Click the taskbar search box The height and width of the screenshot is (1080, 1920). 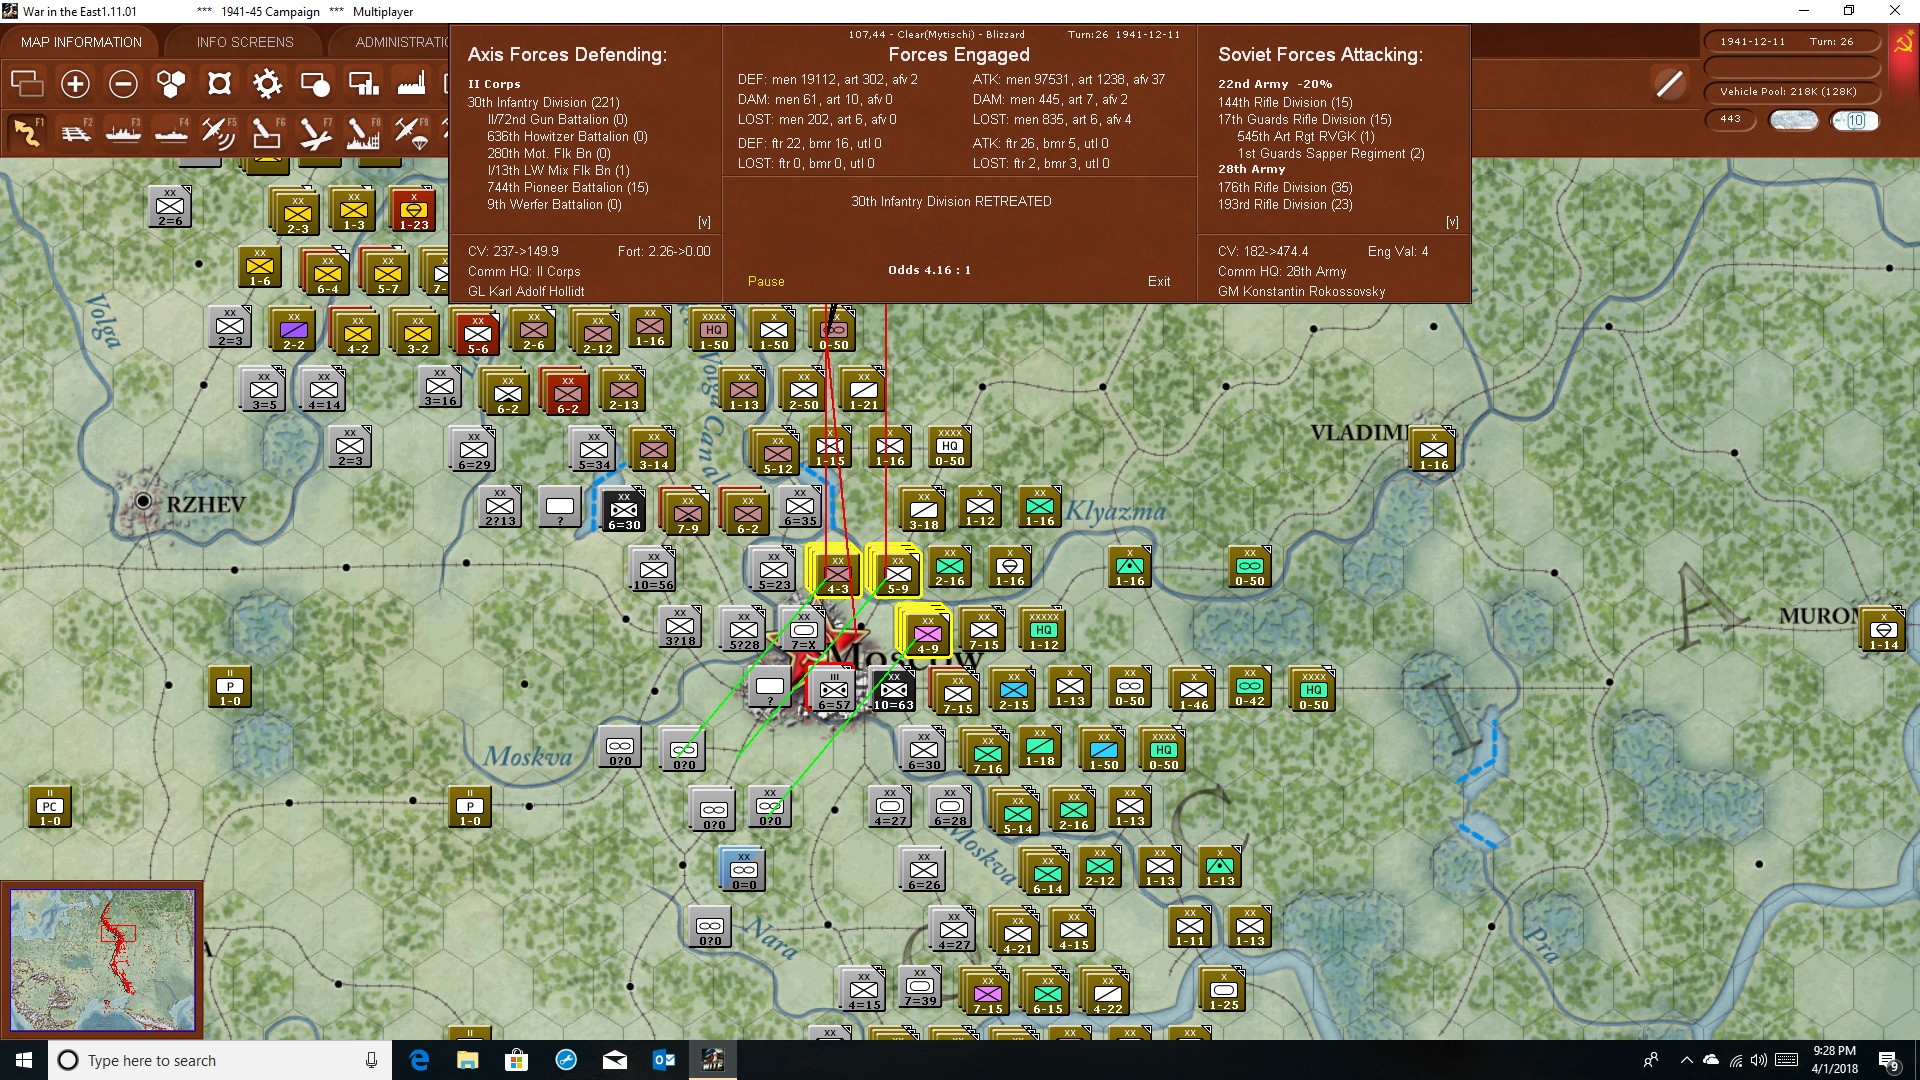[x=220, y=1060]
